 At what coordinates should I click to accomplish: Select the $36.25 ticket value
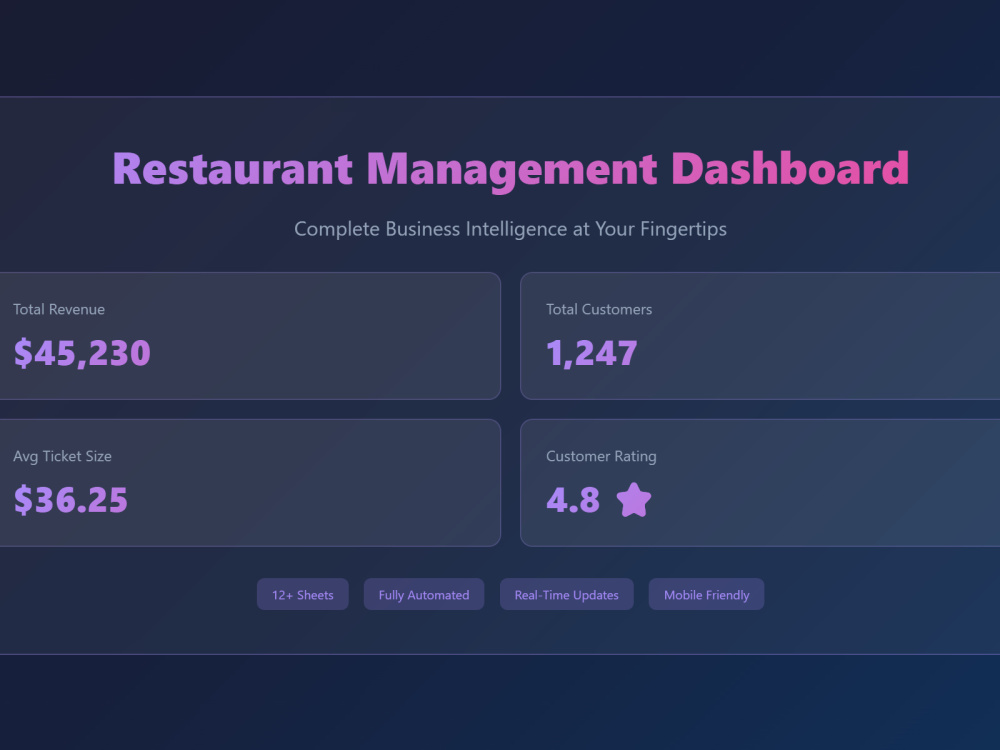(x=71, y=499)
